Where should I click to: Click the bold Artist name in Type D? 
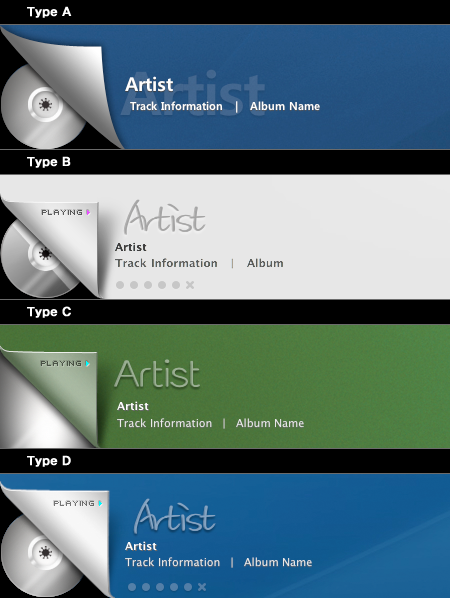pyautogui.click(x=141, y=546)
